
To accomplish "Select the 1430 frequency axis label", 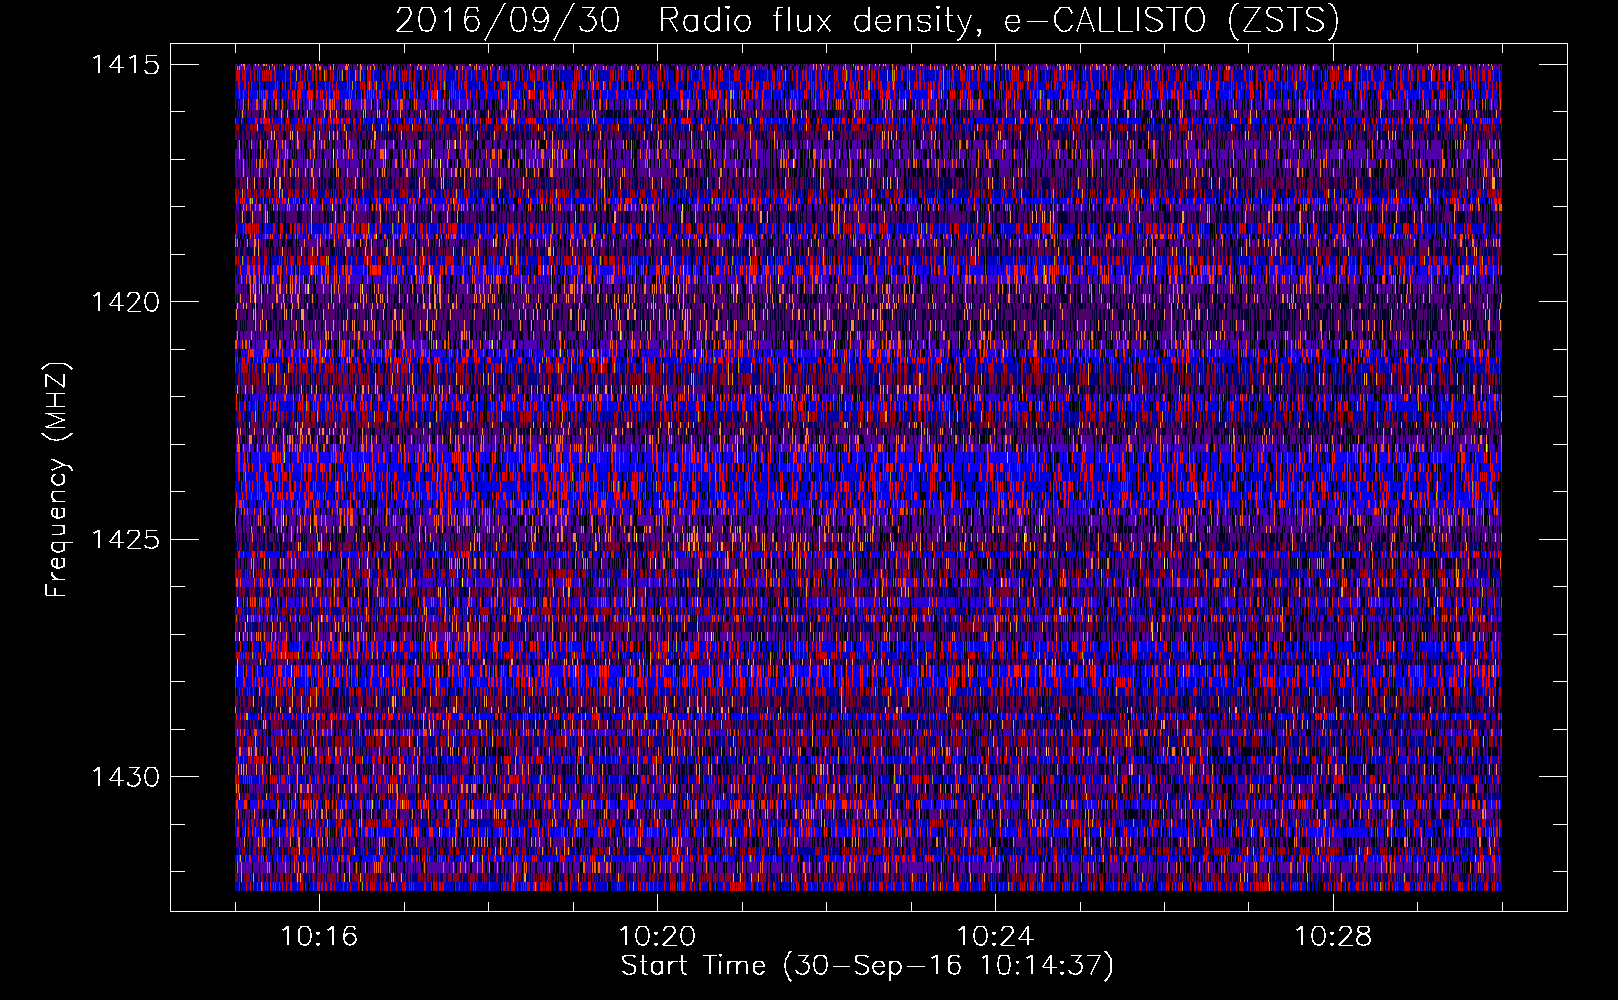I will click(125, 777).
